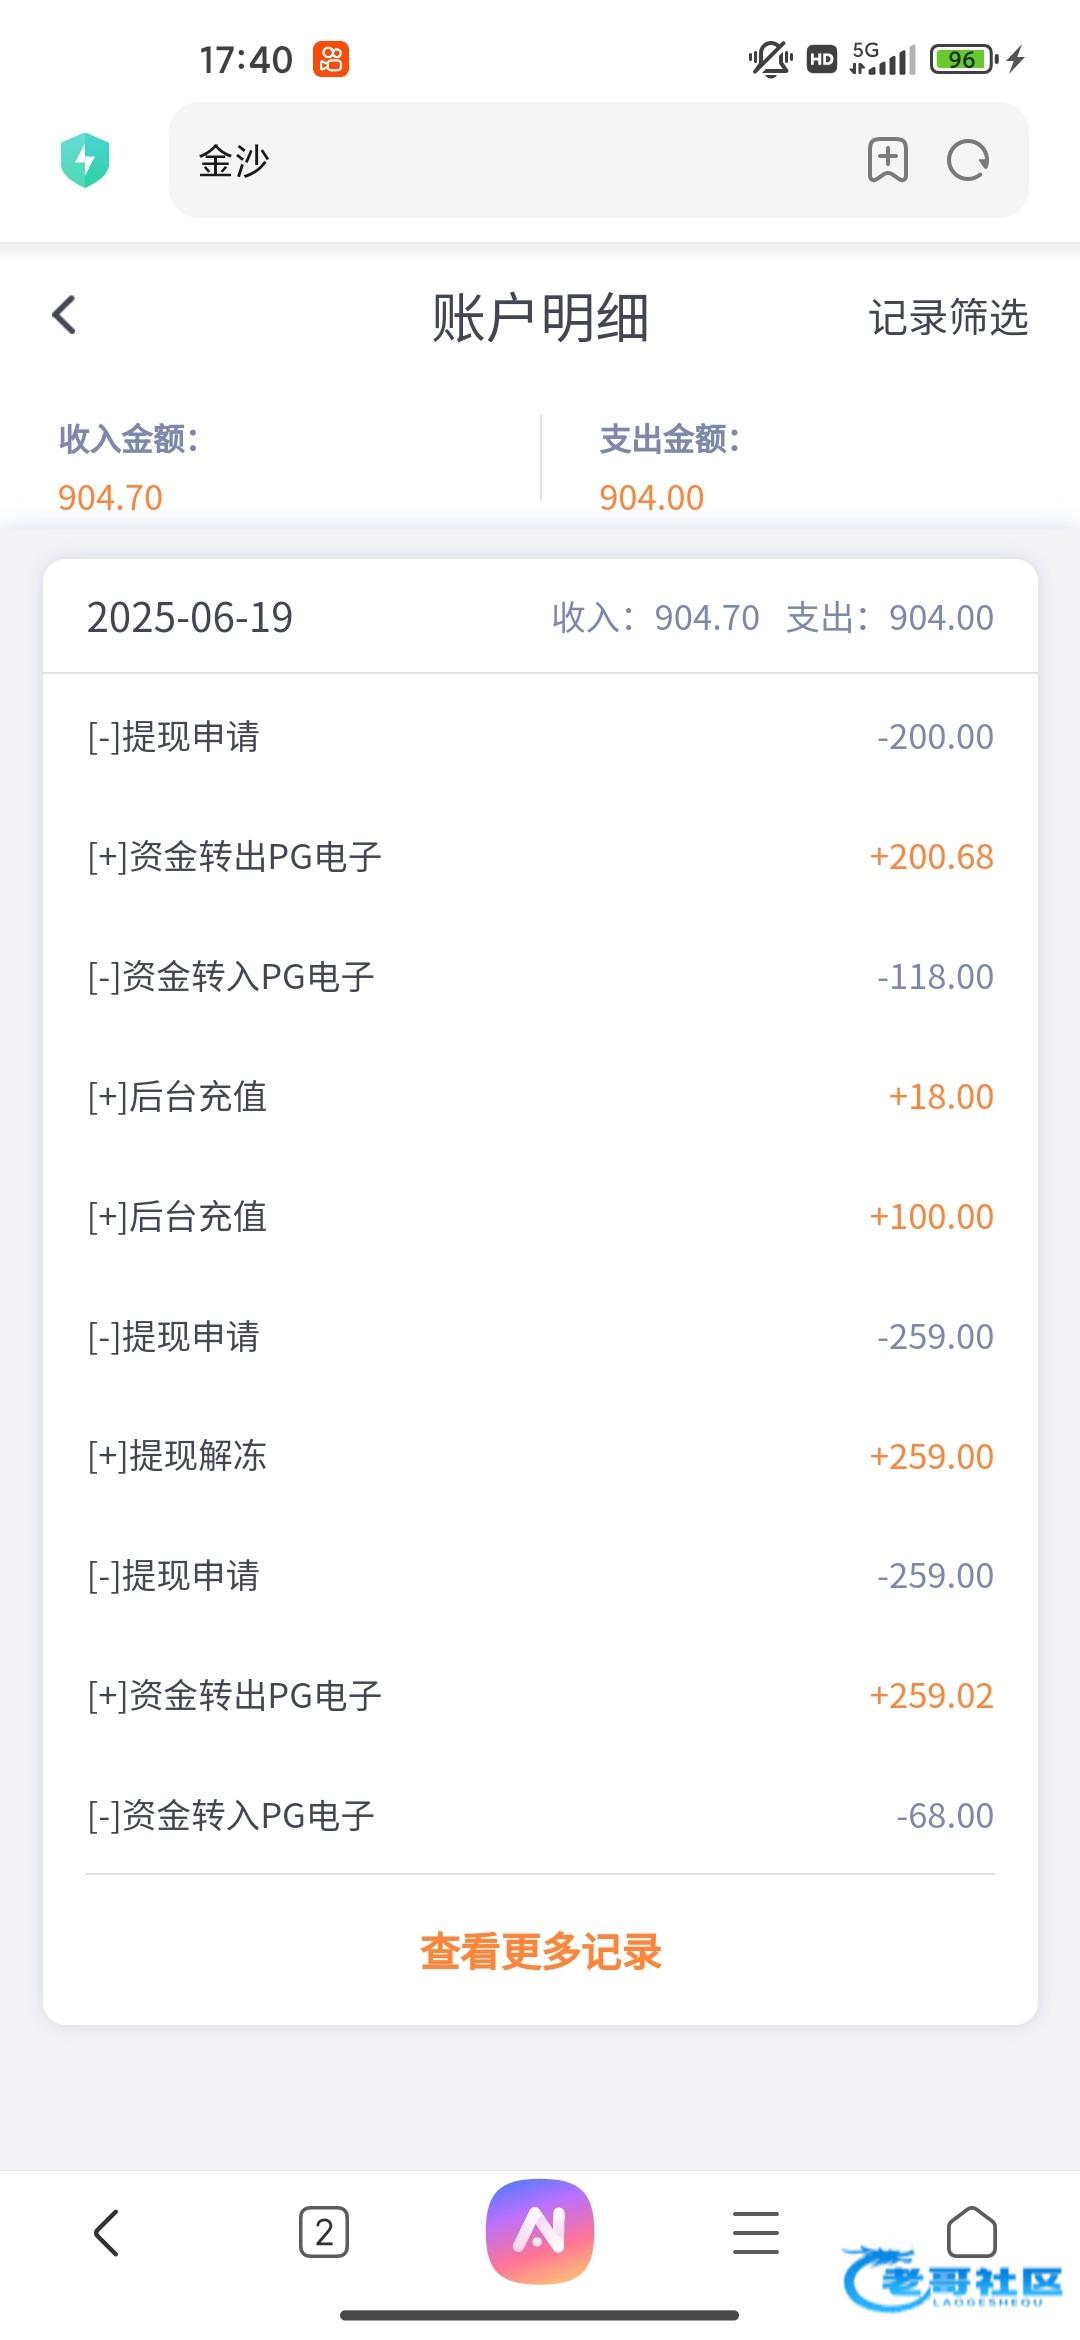
Task: Select the +200.68 资金转出PG电子 entry
Action: click(540, 857)
